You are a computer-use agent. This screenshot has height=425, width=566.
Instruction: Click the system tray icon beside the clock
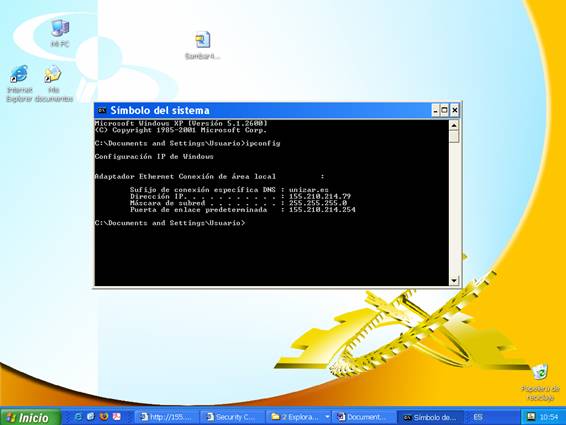[531, 417]
